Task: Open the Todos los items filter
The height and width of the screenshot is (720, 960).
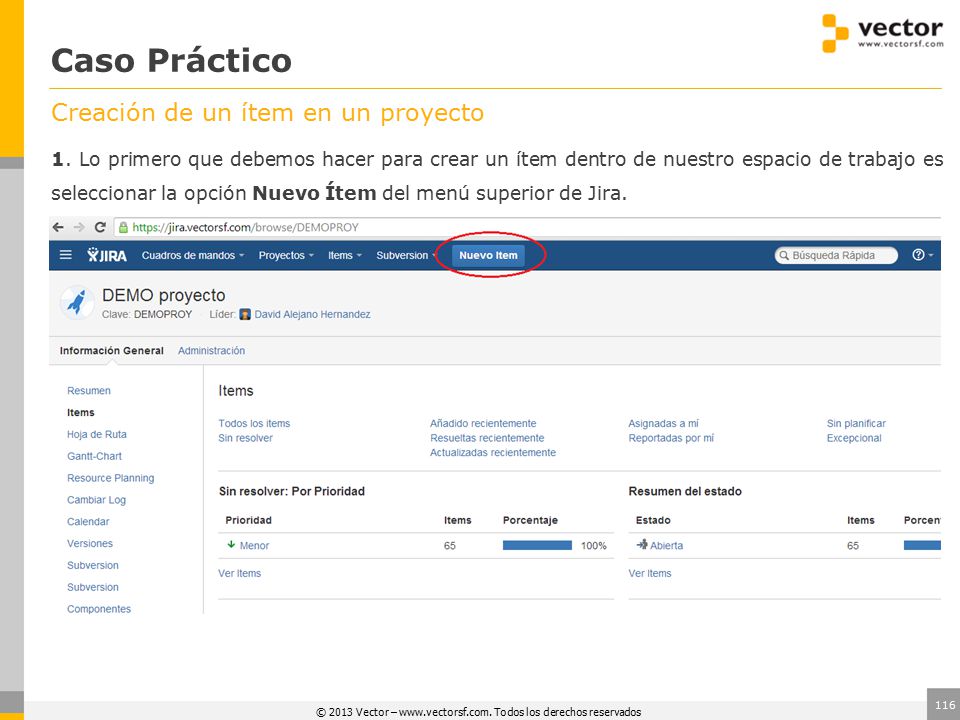Action: point(254,423)
